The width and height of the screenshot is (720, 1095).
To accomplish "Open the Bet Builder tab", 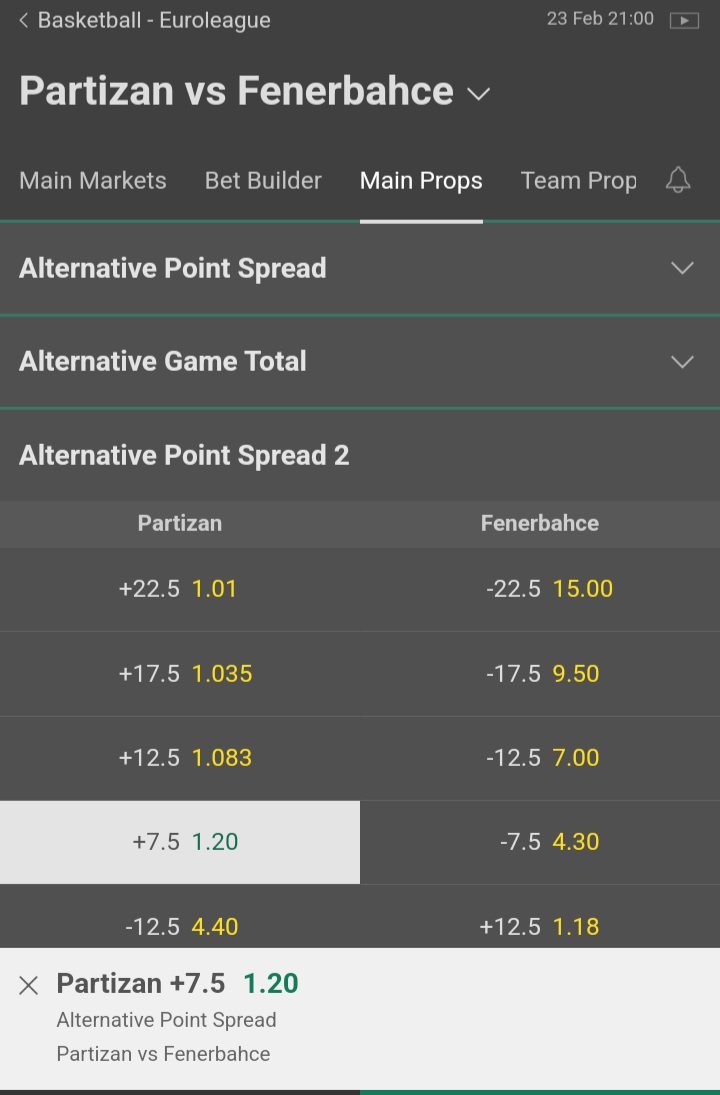I will click(x=263, y=181).
